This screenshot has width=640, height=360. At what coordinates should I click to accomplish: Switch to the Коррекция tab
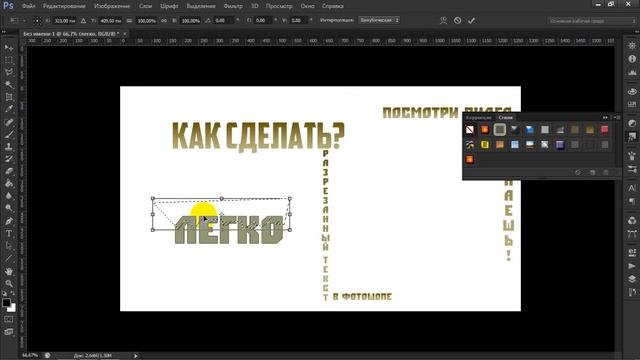click(479, 118)
